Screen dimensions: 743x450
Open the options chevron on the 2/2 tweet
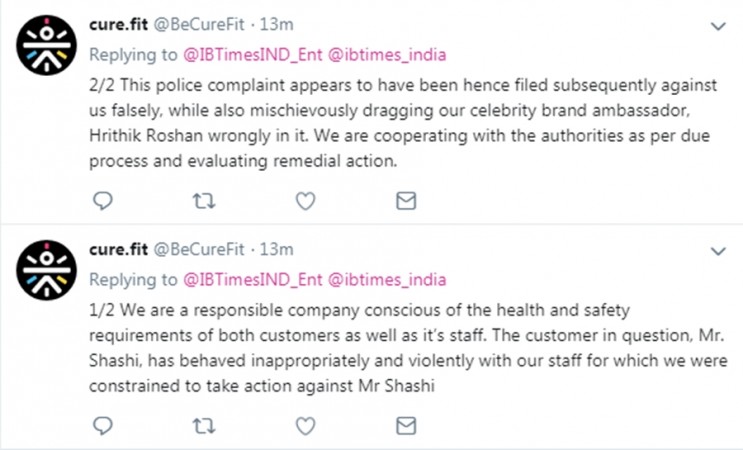pos(718,26)
